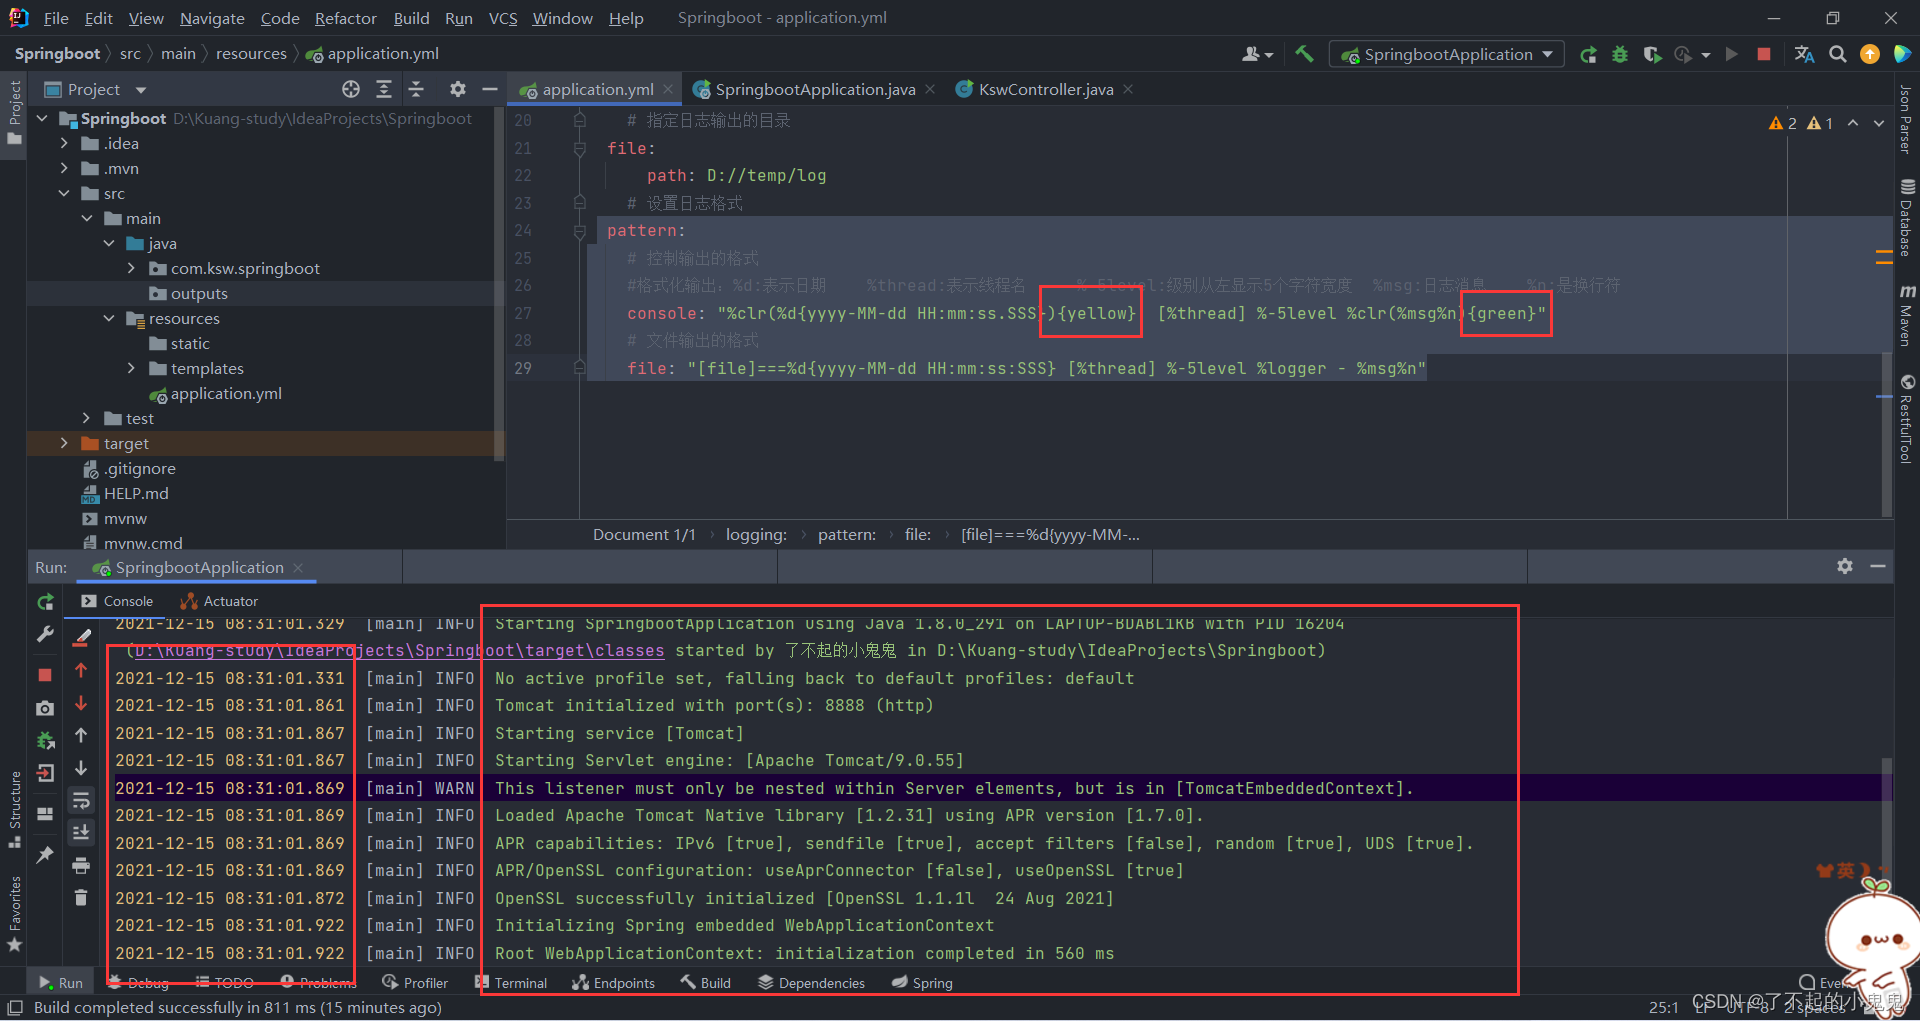Open the Terminal tool window

[x=511, y=983]
